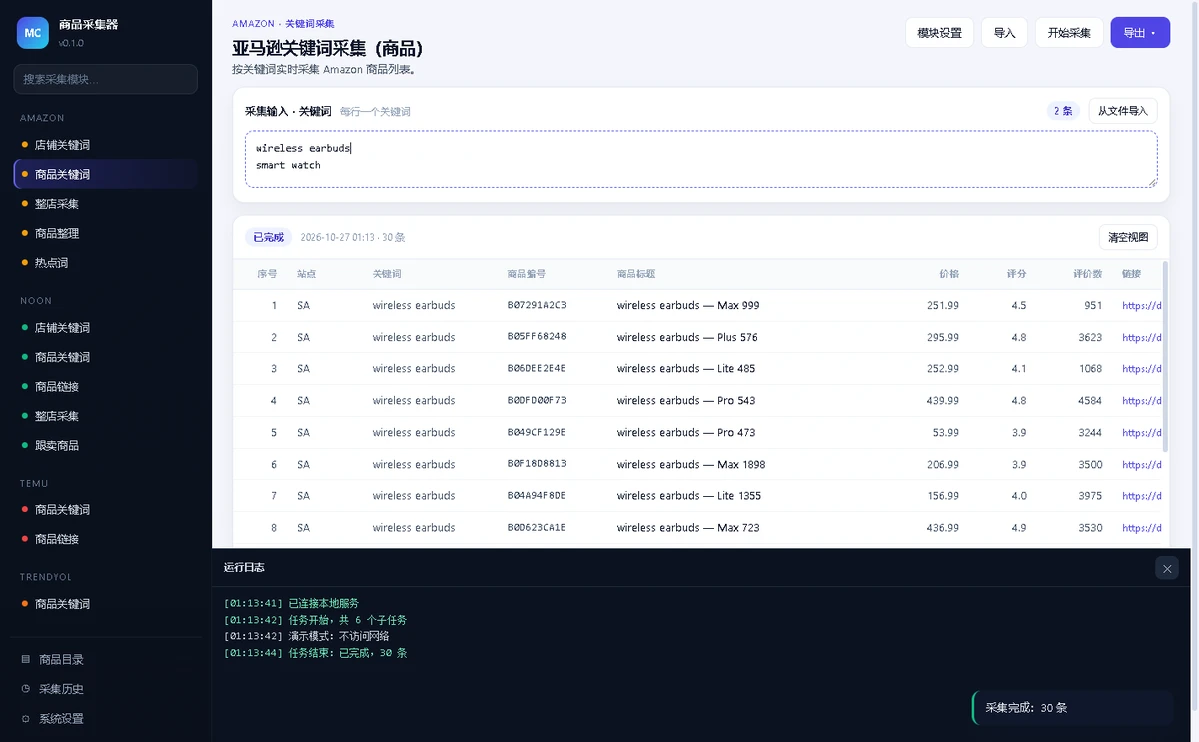Close the 运行日志 log panel
Image resolution: width=1199 pixels, height=742 pixels.
tap(1167, 568)
